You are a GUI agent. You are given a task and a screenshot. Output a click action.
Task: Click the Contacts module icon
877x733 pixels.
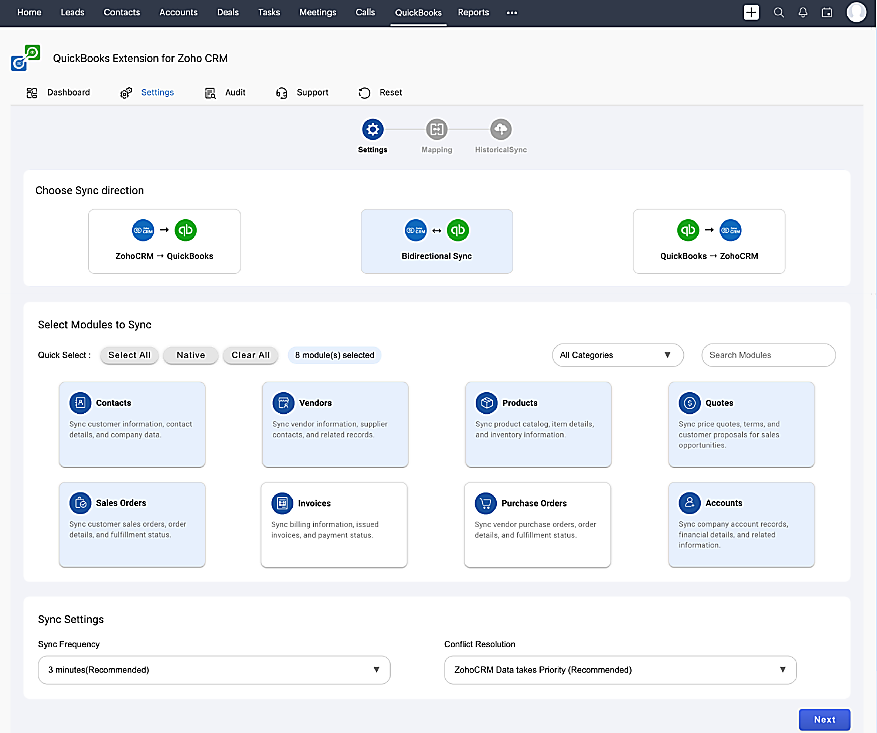80,403
